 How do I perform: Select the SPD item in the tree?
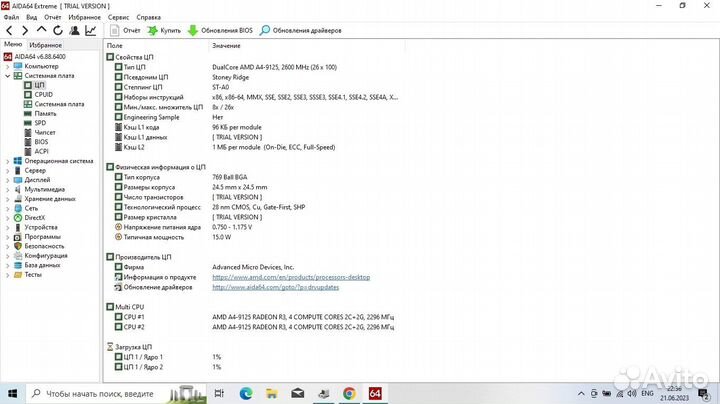35,123
